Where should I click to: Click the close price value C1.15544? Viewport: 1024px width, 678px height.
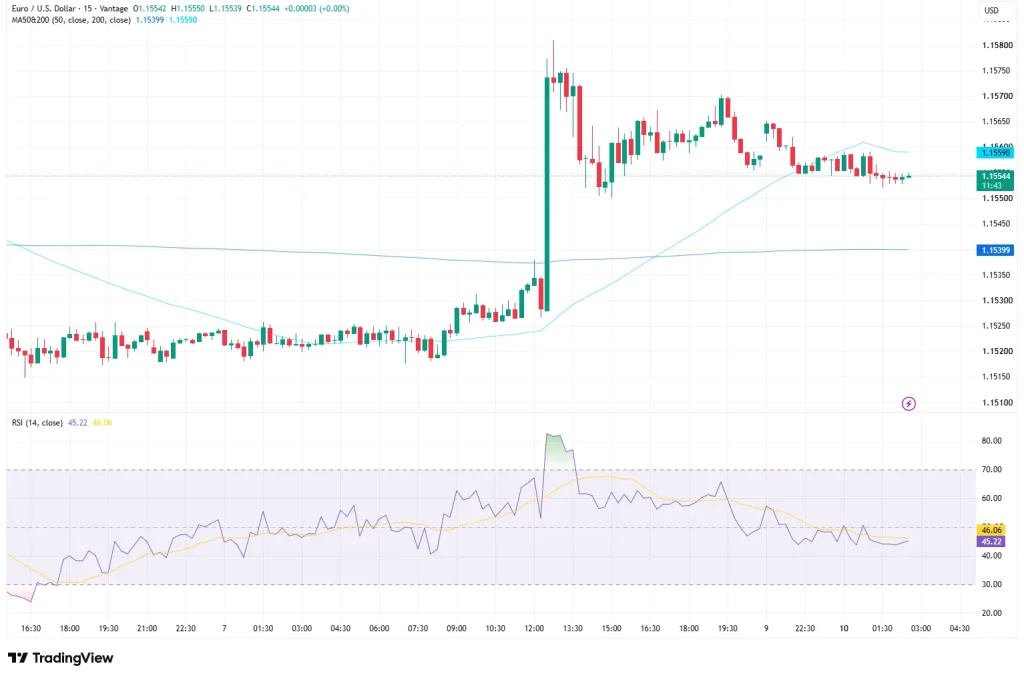[x=263, y=8]
